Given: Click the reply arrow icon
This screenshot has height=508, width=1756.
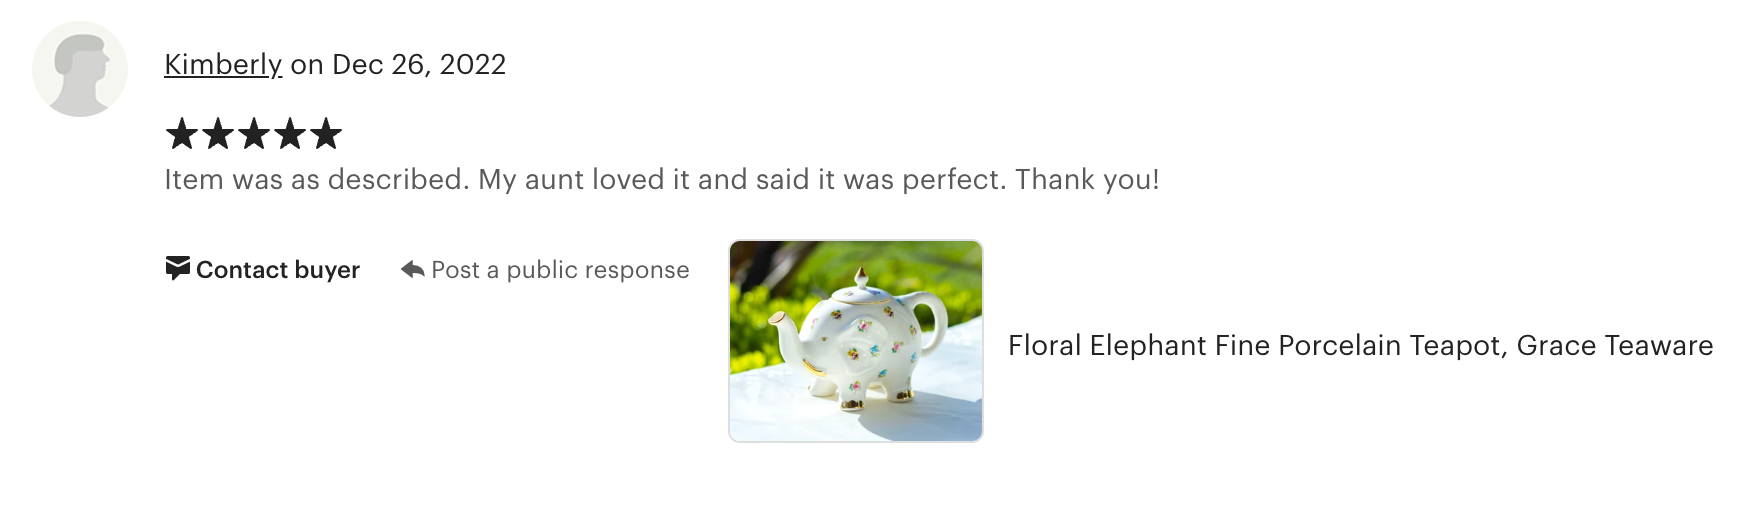Looking at the screenshot, I should point(412,269).
